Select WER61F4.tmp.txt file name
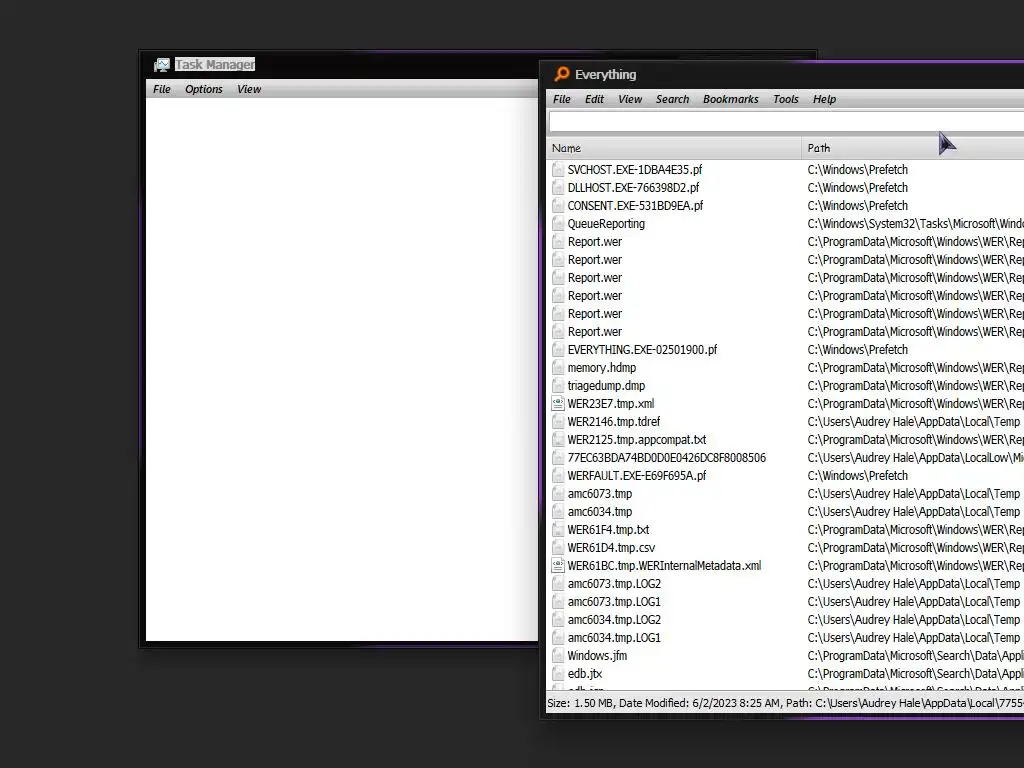 608,530
